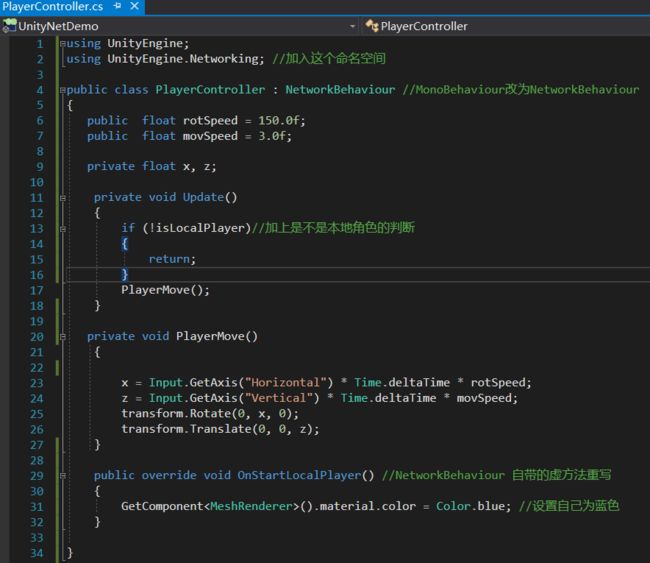
Task: Click line number 20 in the margin
Action: point(36,337)
